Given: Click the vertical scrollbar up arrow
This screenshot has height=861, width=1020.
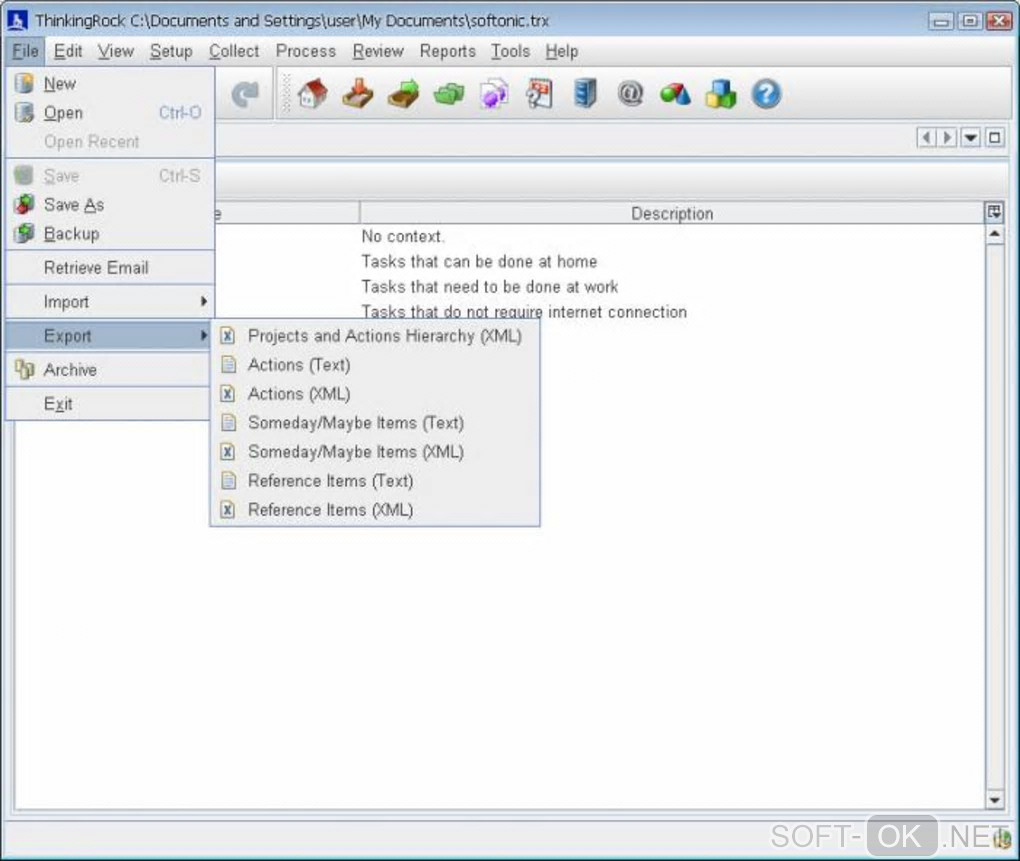Looking at the screenshot, I should pyautogui.click(x=995, y=234).
